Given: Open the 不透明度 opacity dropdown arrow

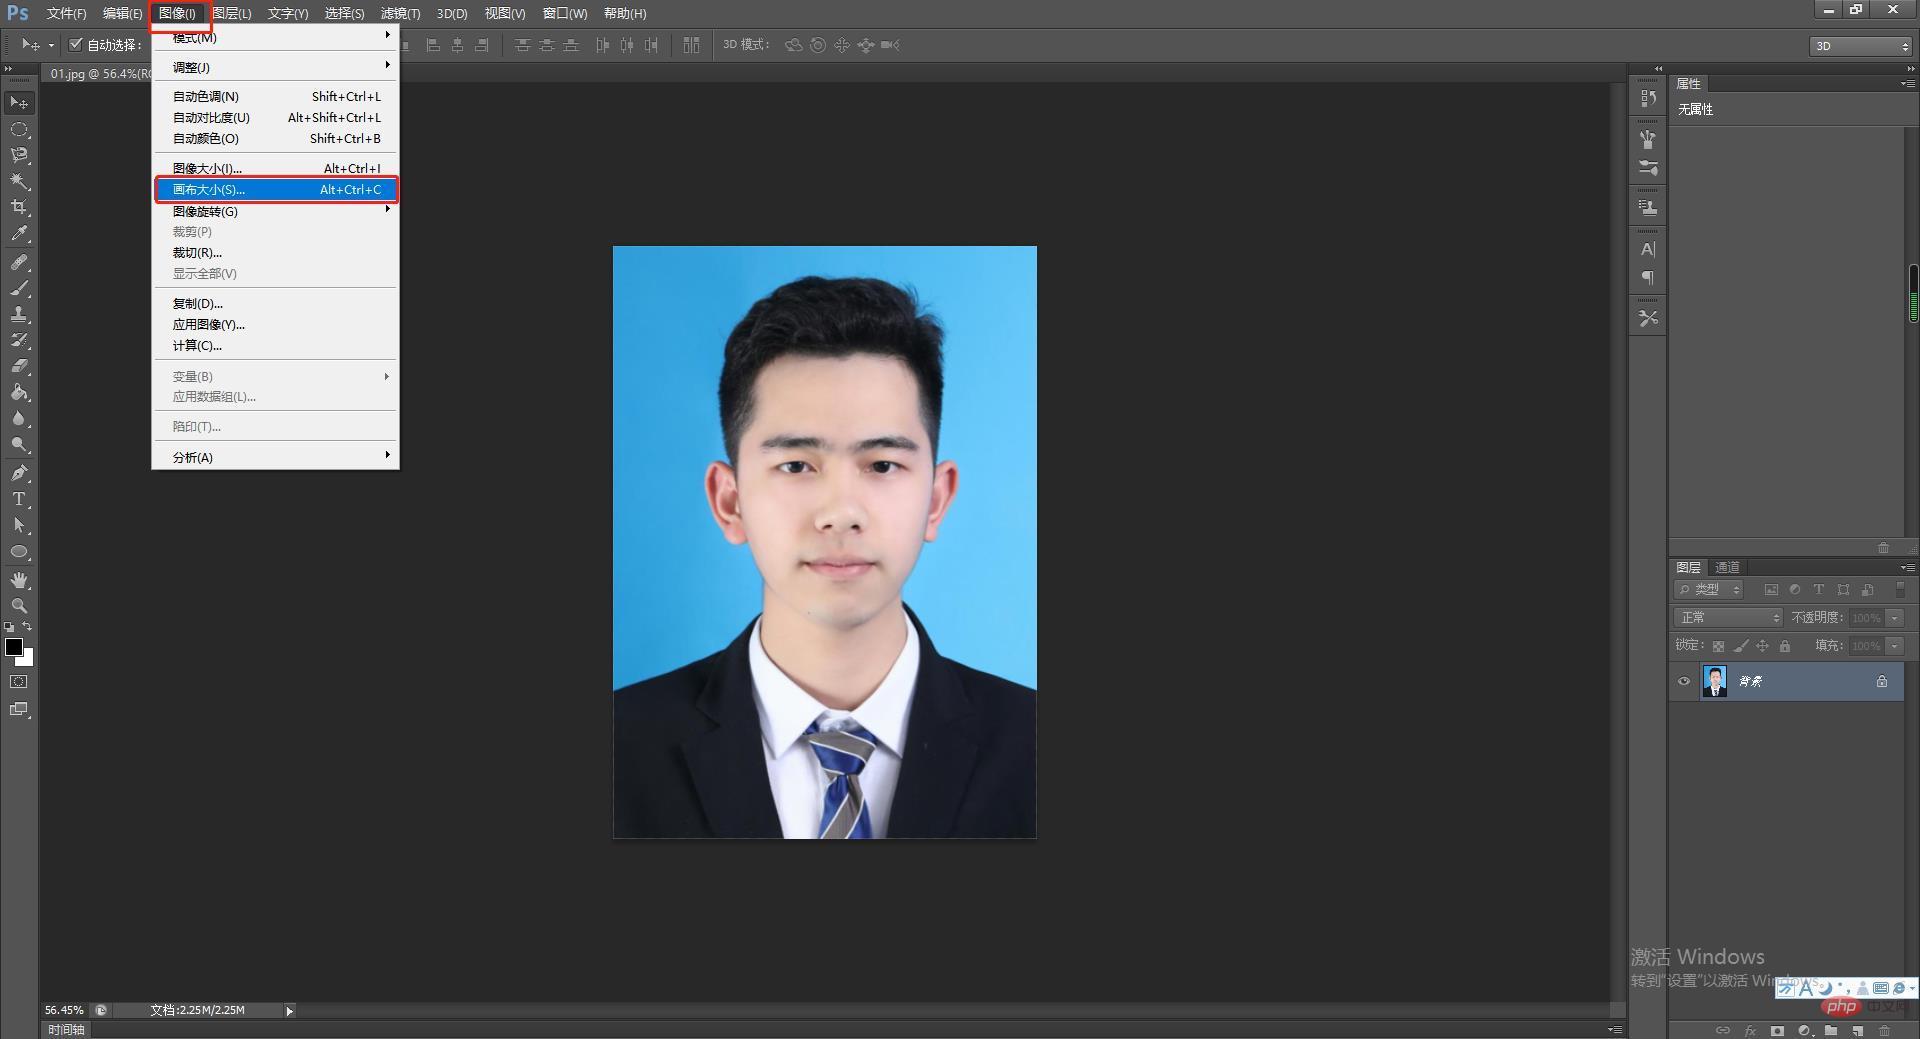Looking at the screenshot, I should click(1895, 618).
